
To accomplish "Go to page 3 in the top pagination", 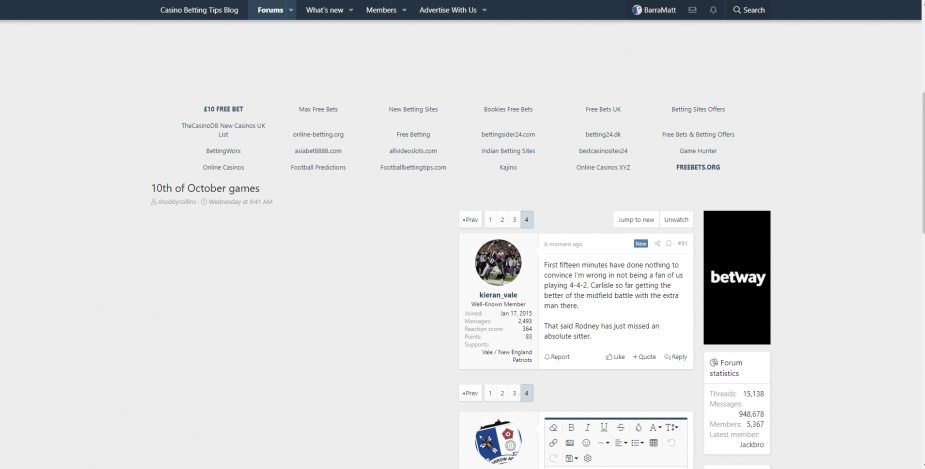I will [514, 219].
